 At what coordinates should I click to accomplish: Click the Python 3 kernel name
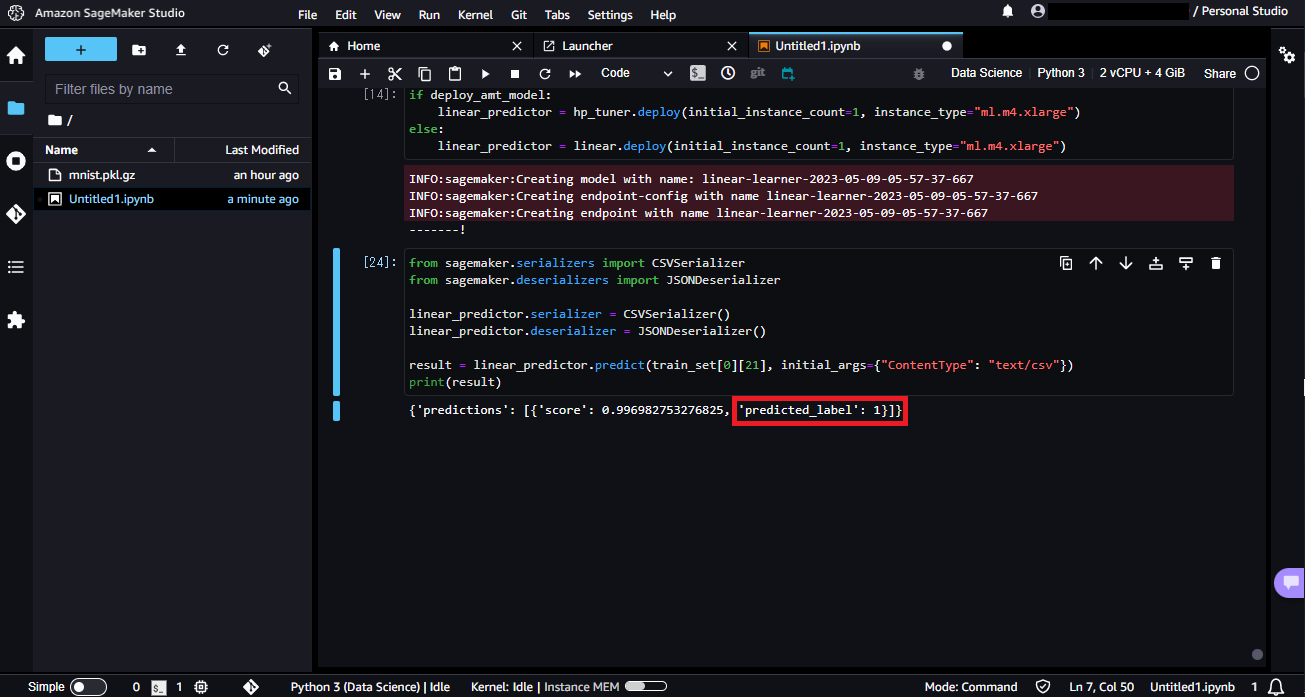click(x=1061, y=73)
